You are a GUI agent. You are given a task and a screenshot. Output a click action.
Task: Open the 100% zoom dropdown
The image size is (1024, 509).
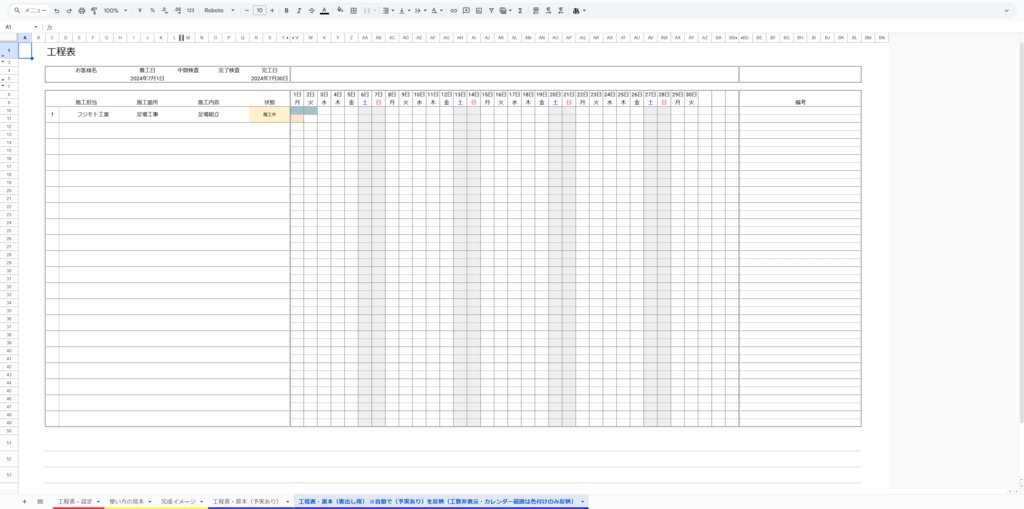click(116, 11)
